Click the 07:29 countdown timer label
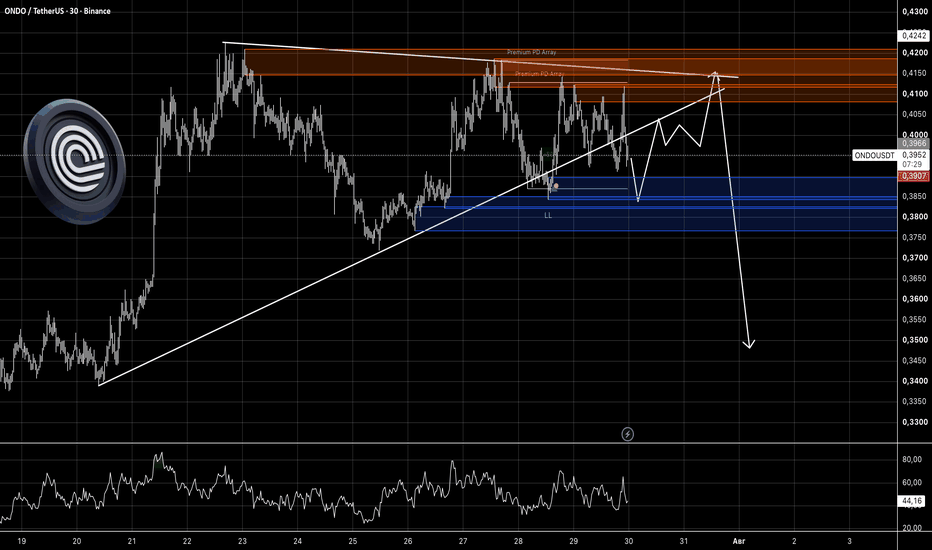 tap(912, 164)
